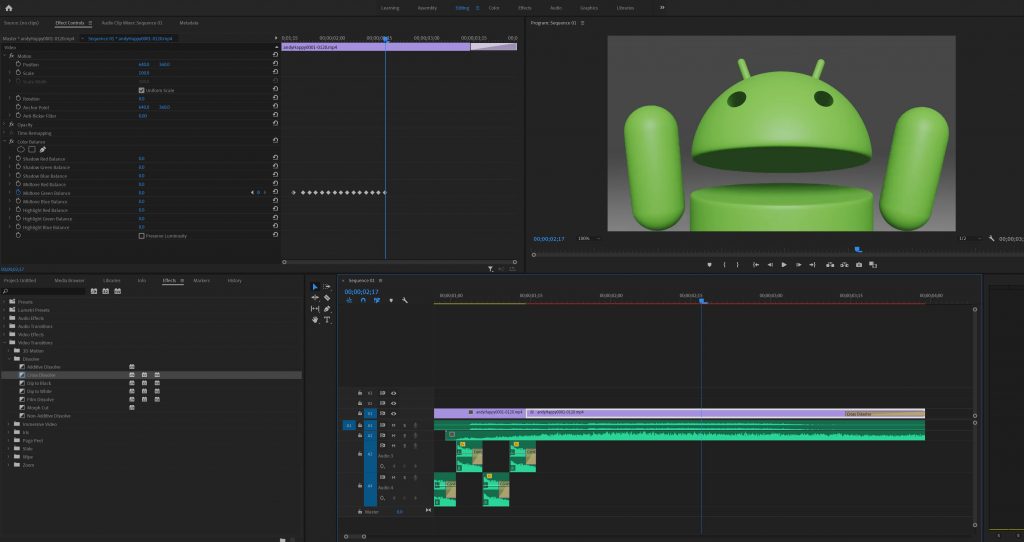Go to the Home screen icon

coord(8,8)
